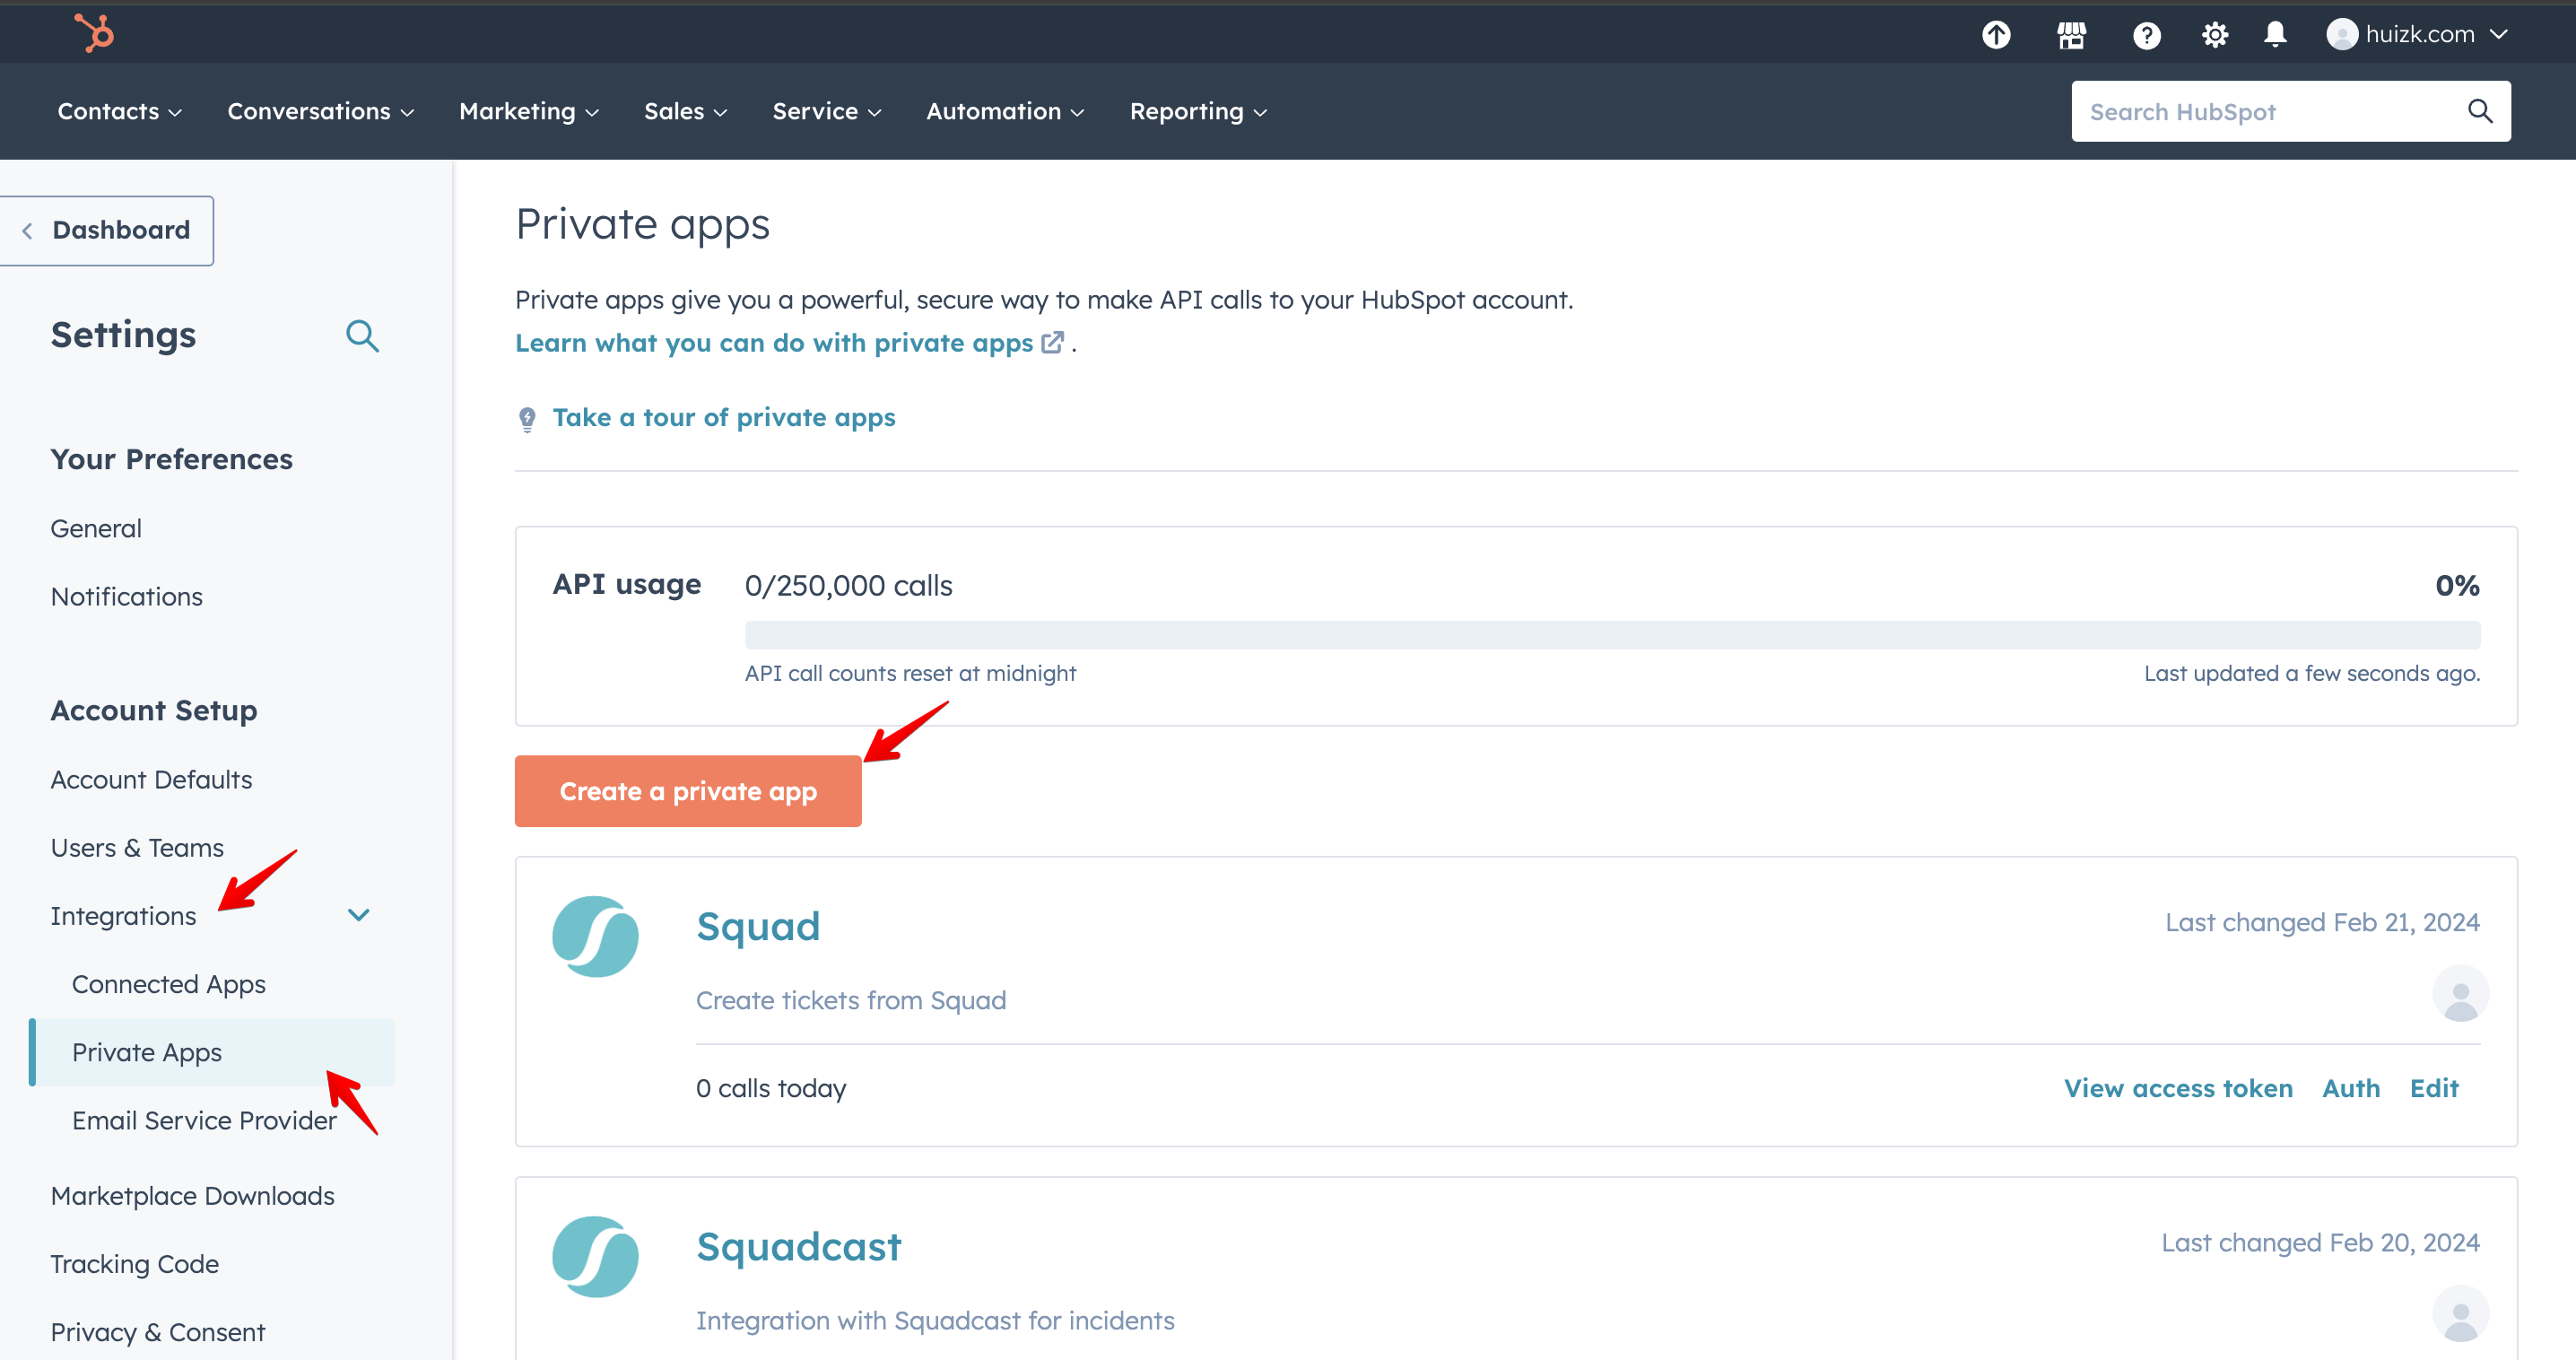Image resolution: width=2576 pixels, height=1360 pixels.
Task: Open the settings gear icon
Action: click(x=2214, y=35)
